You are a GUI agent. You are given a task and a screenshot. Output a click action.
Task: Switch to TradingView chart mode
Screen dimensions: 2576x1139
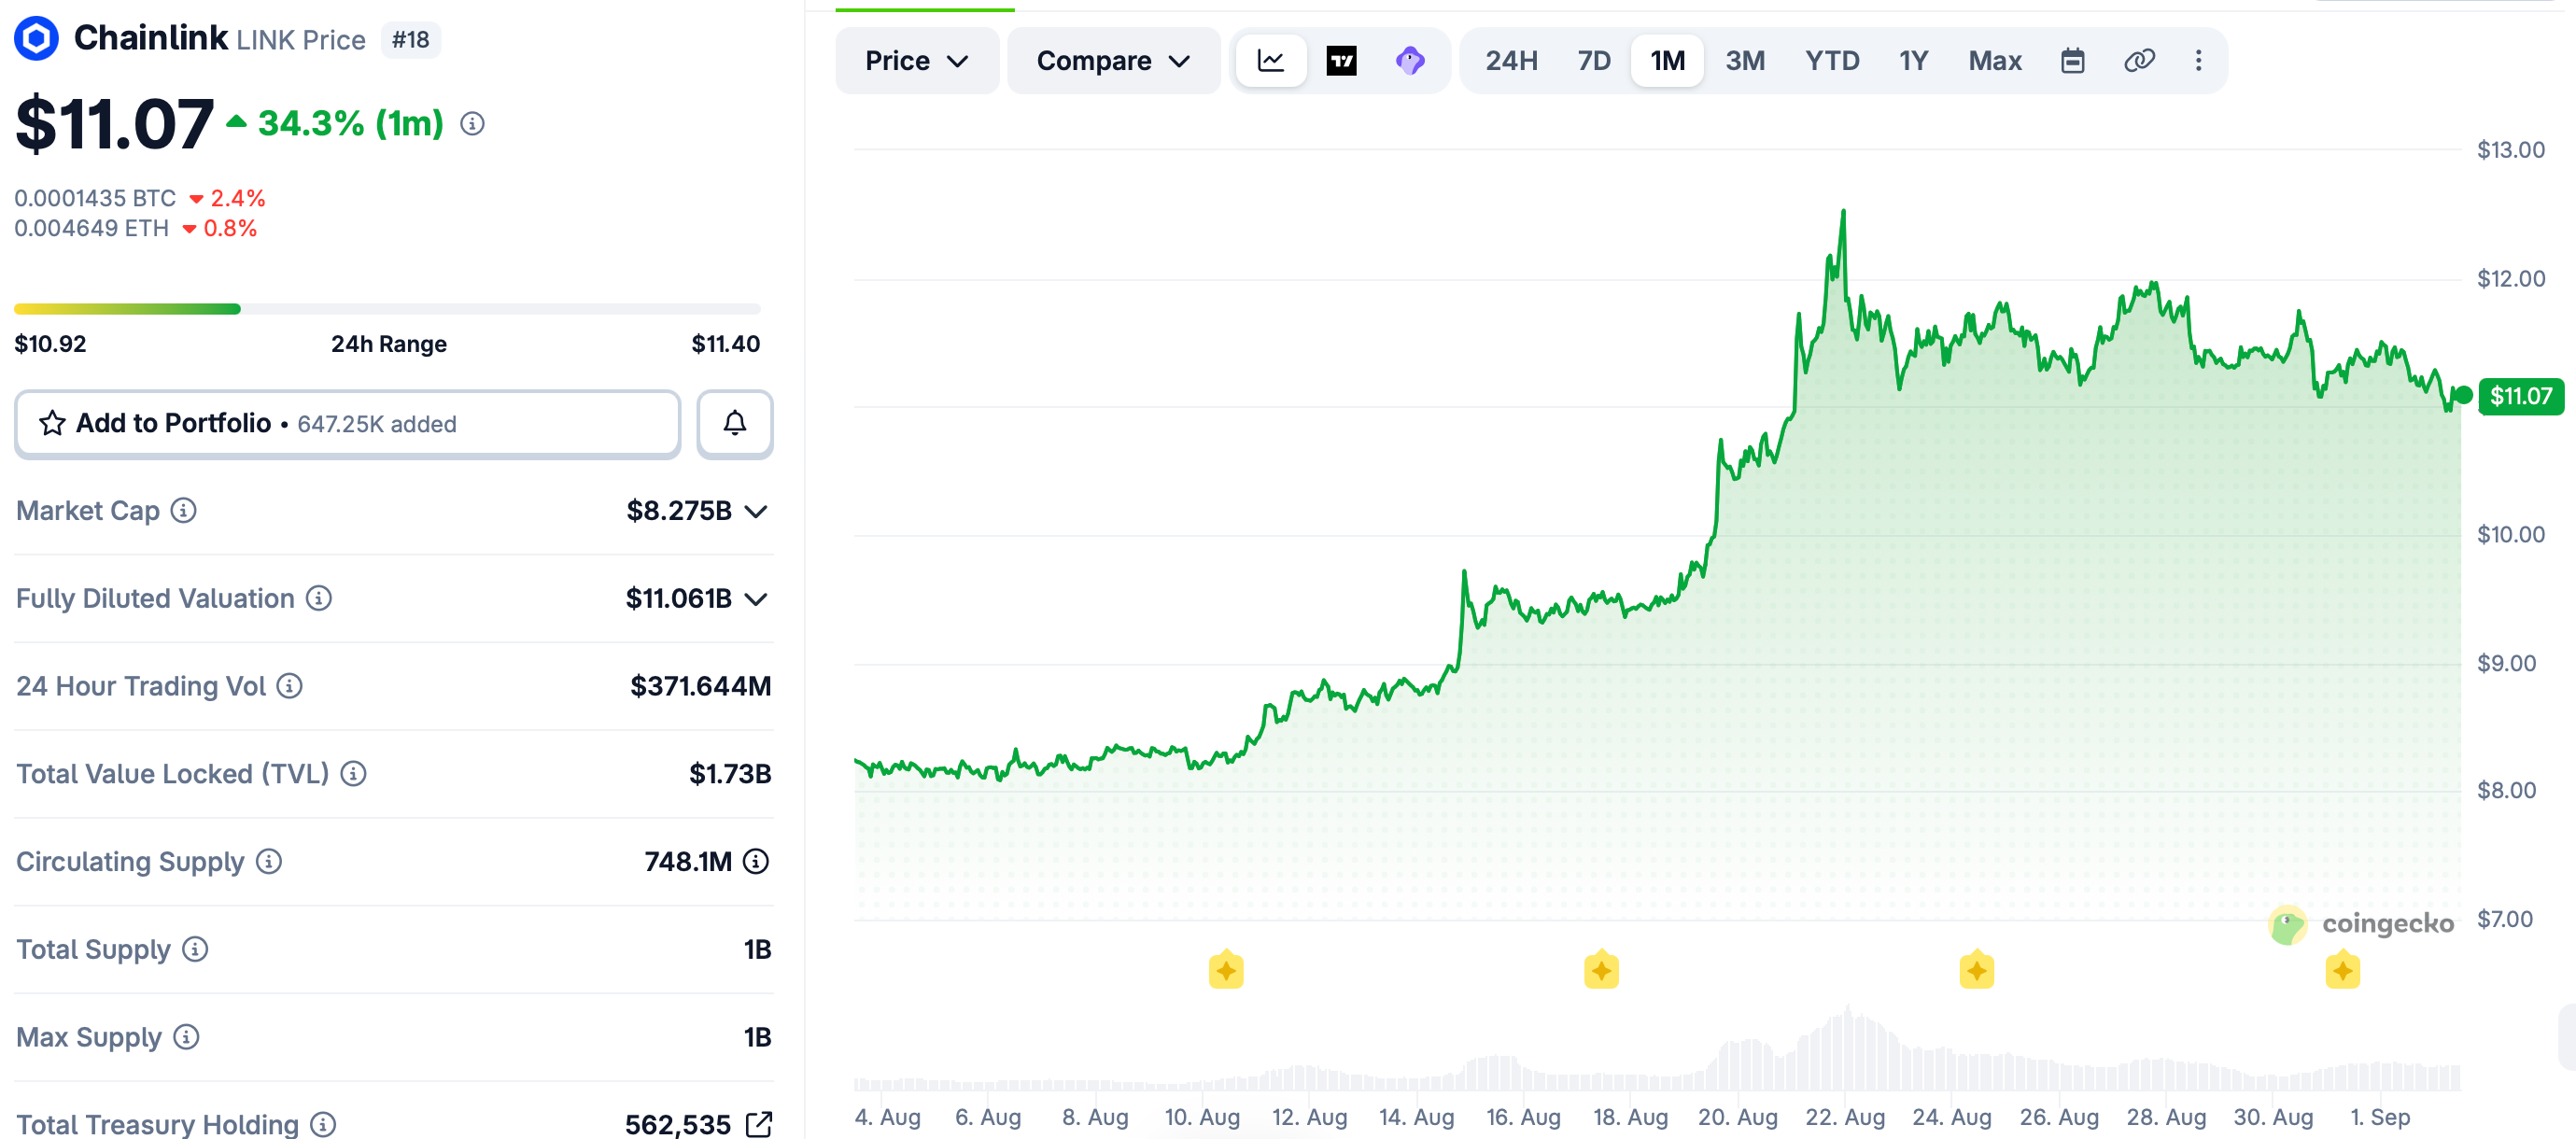pyautogui.click(x=1341, y=61)
